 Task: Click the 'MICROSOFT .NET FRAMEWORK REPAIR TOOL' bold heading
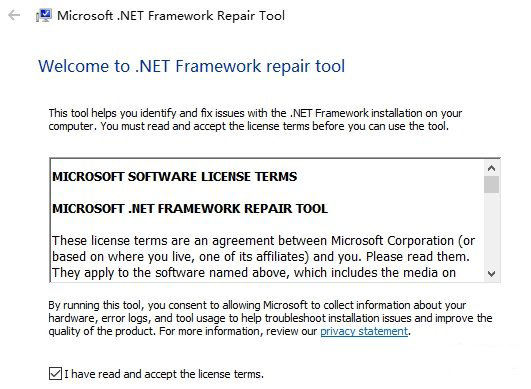[190, 209]
